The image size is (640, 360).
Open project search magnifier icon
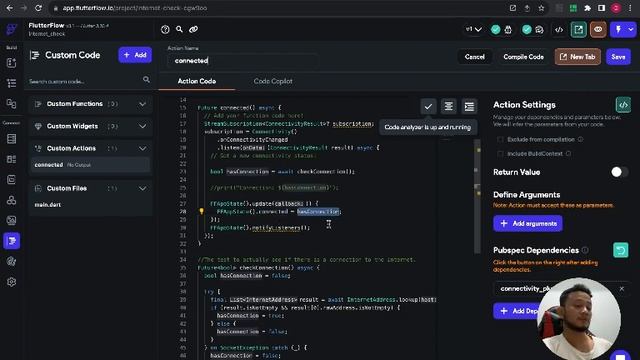point(179,29)
